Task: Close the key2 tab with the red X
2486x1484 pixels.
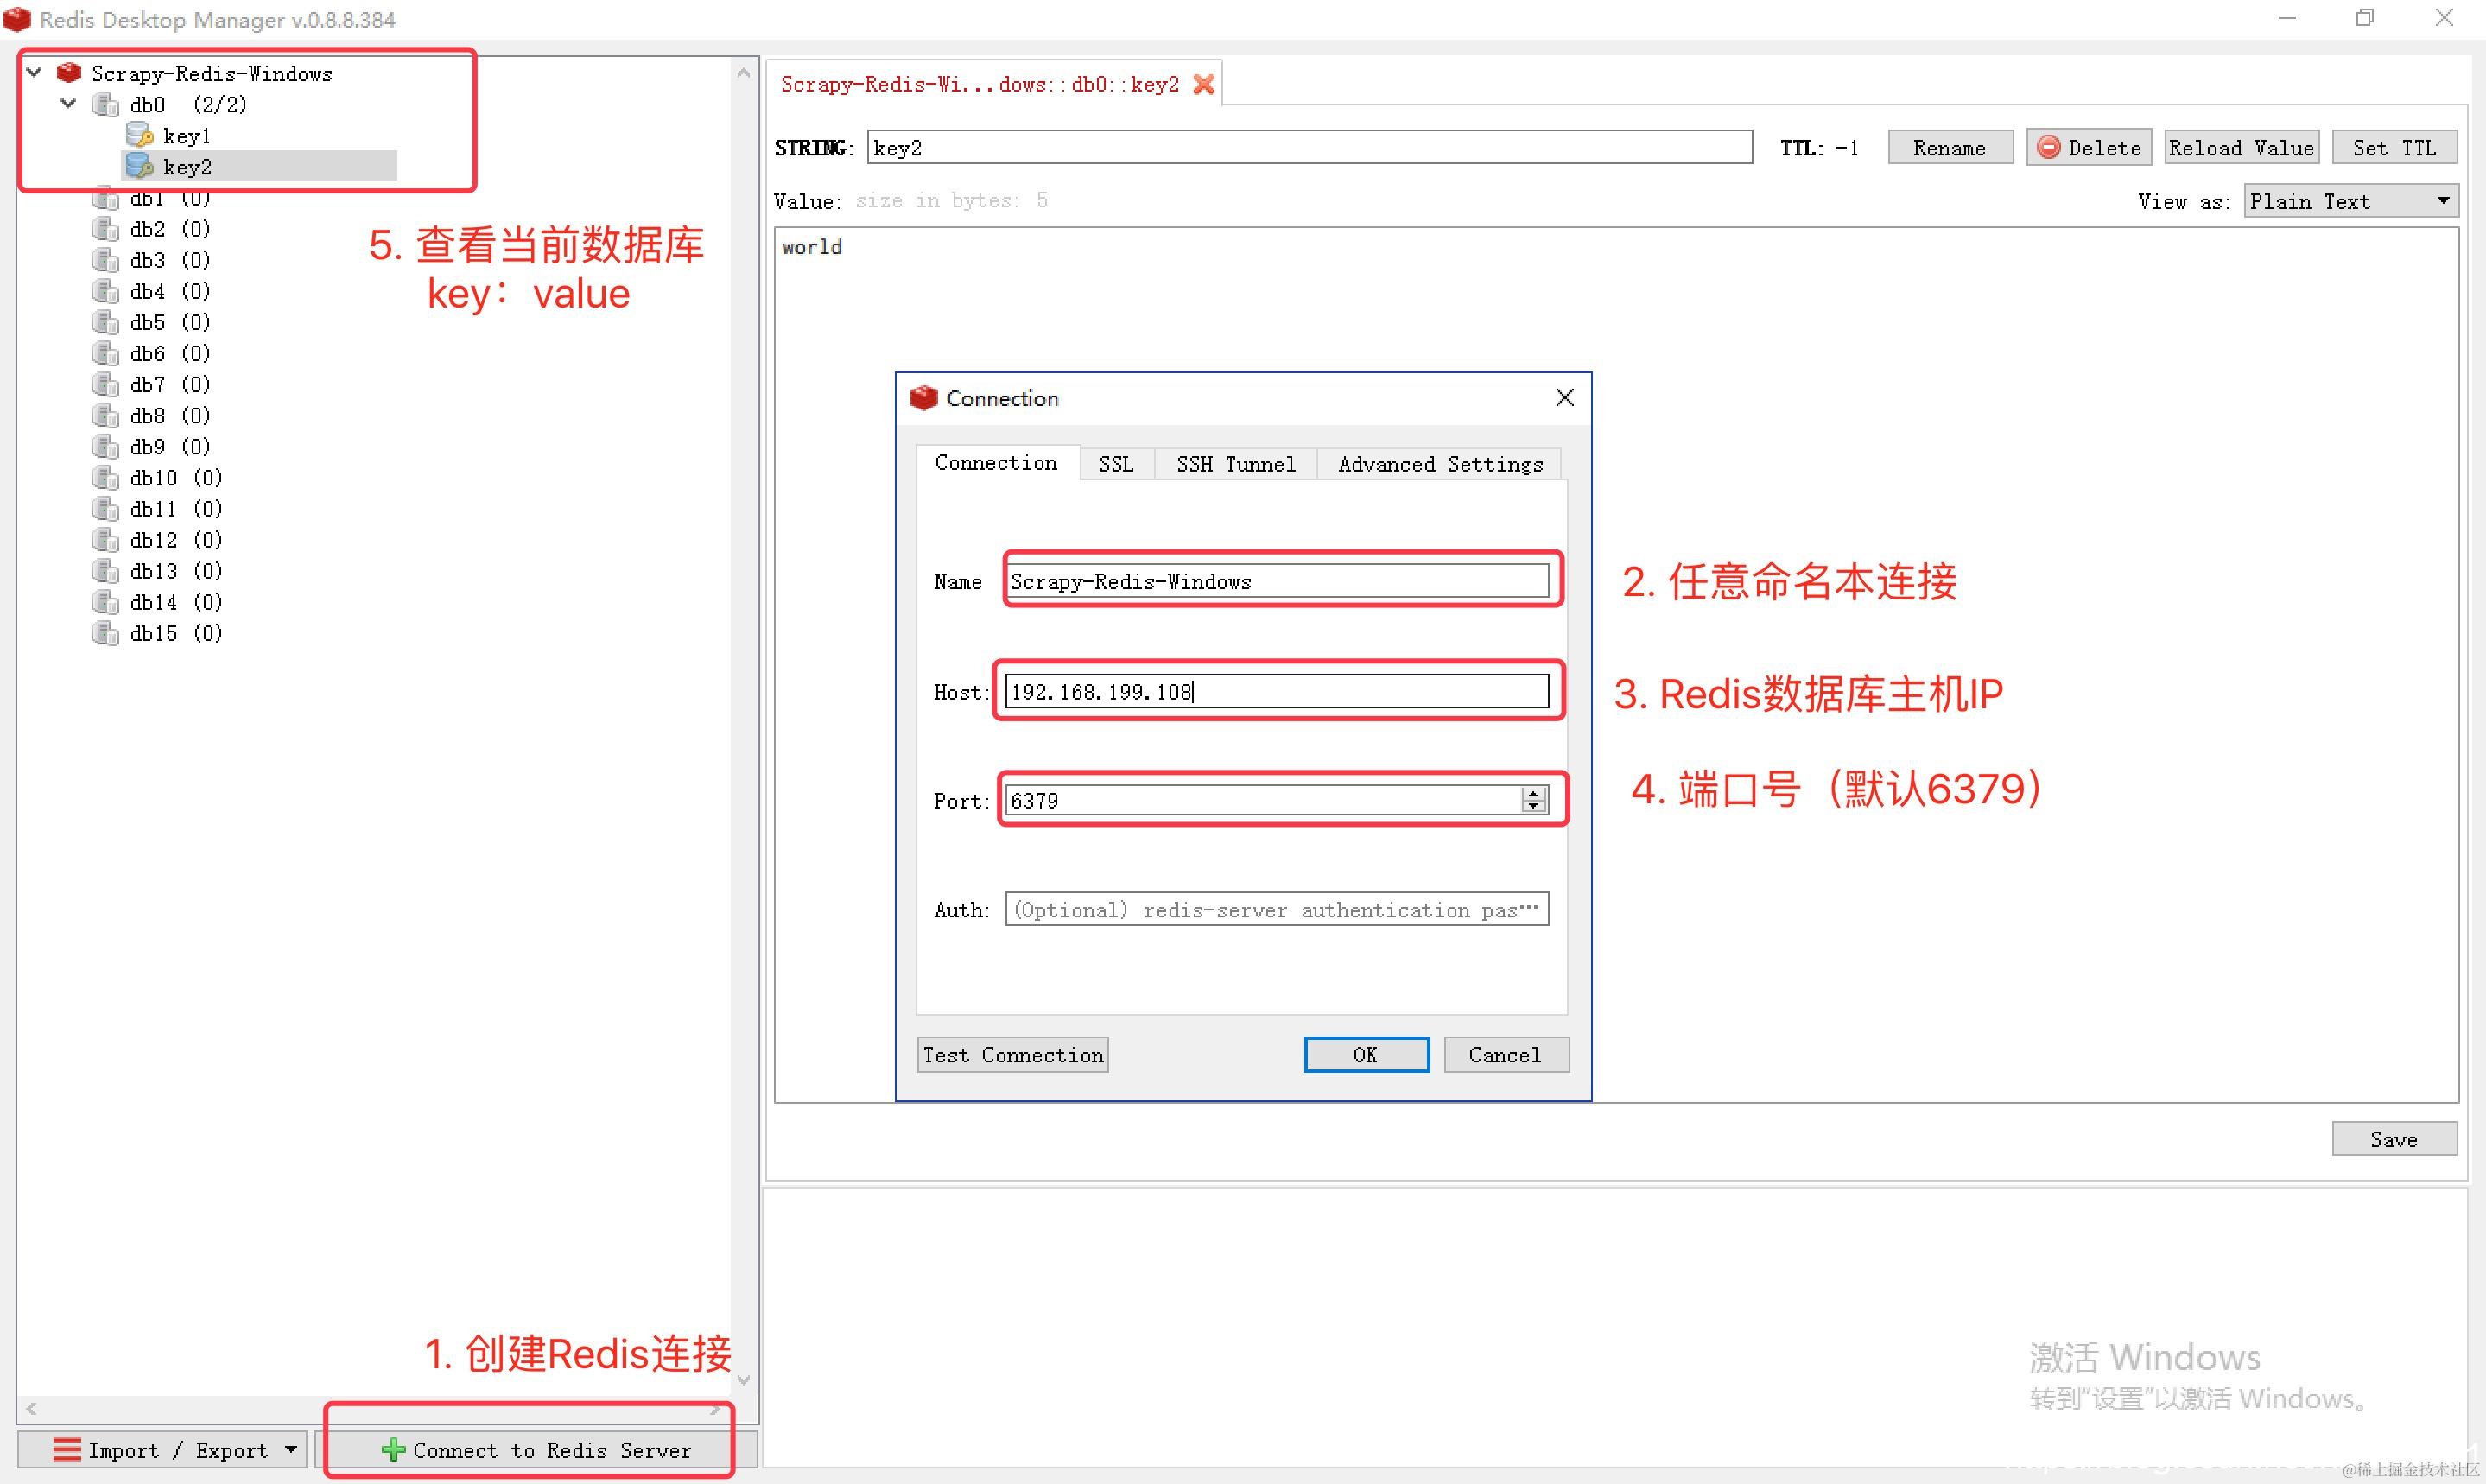Action: [x=1204, y=84]
